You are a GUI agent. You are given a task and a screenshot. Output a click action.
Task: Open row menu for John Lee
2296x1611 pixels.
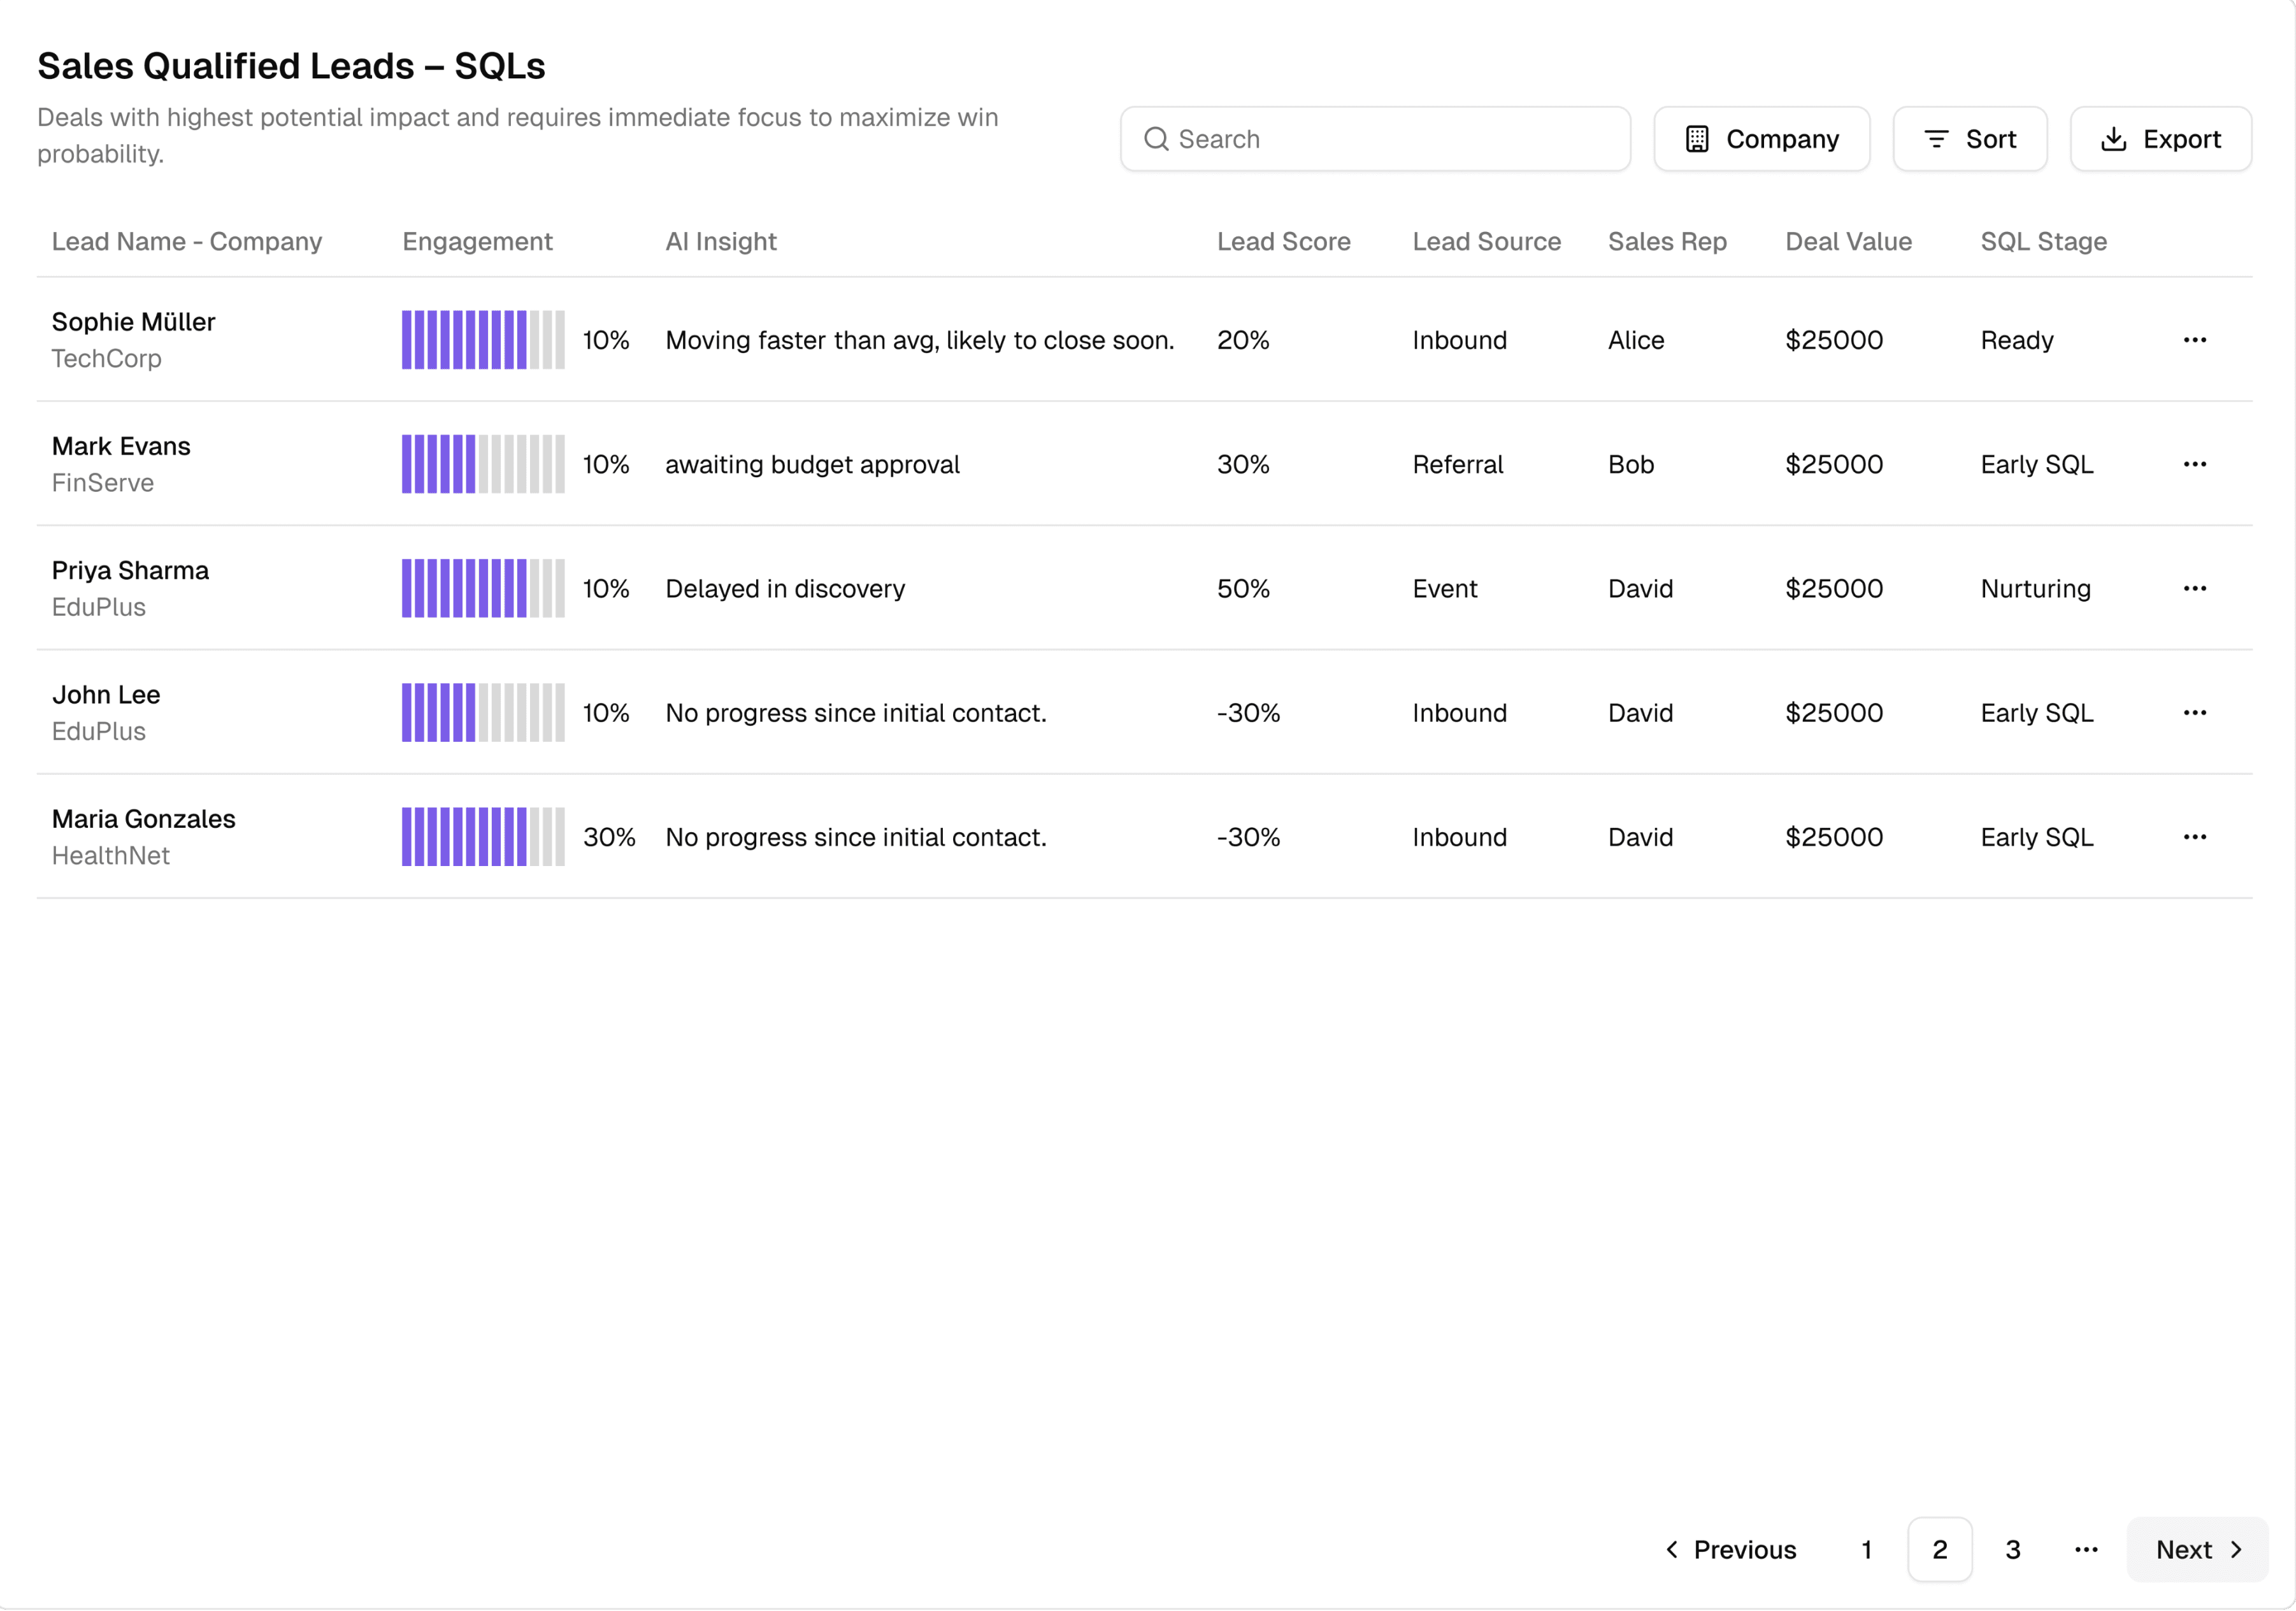click(x=2194, y=713)
